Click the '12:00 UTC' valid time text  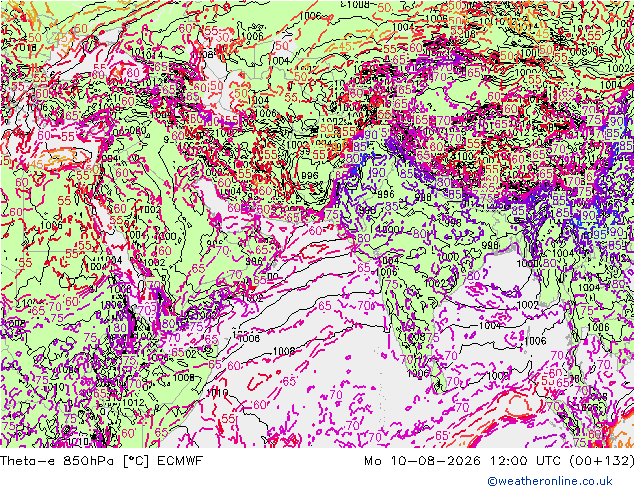(525, 461)
